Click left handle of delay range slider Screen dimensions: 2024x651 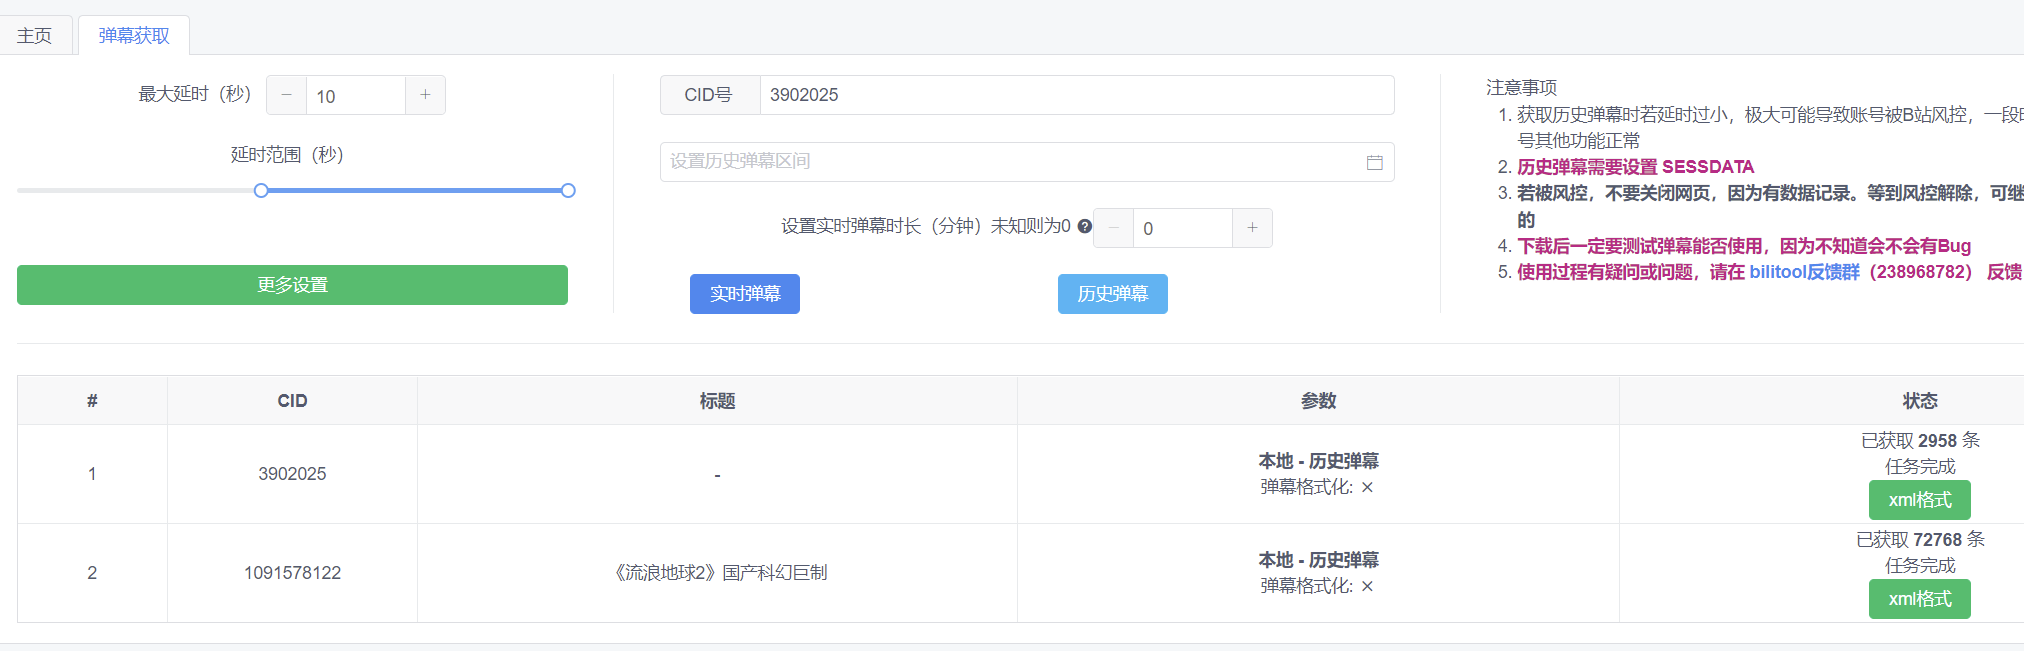(x=261, y=190)
